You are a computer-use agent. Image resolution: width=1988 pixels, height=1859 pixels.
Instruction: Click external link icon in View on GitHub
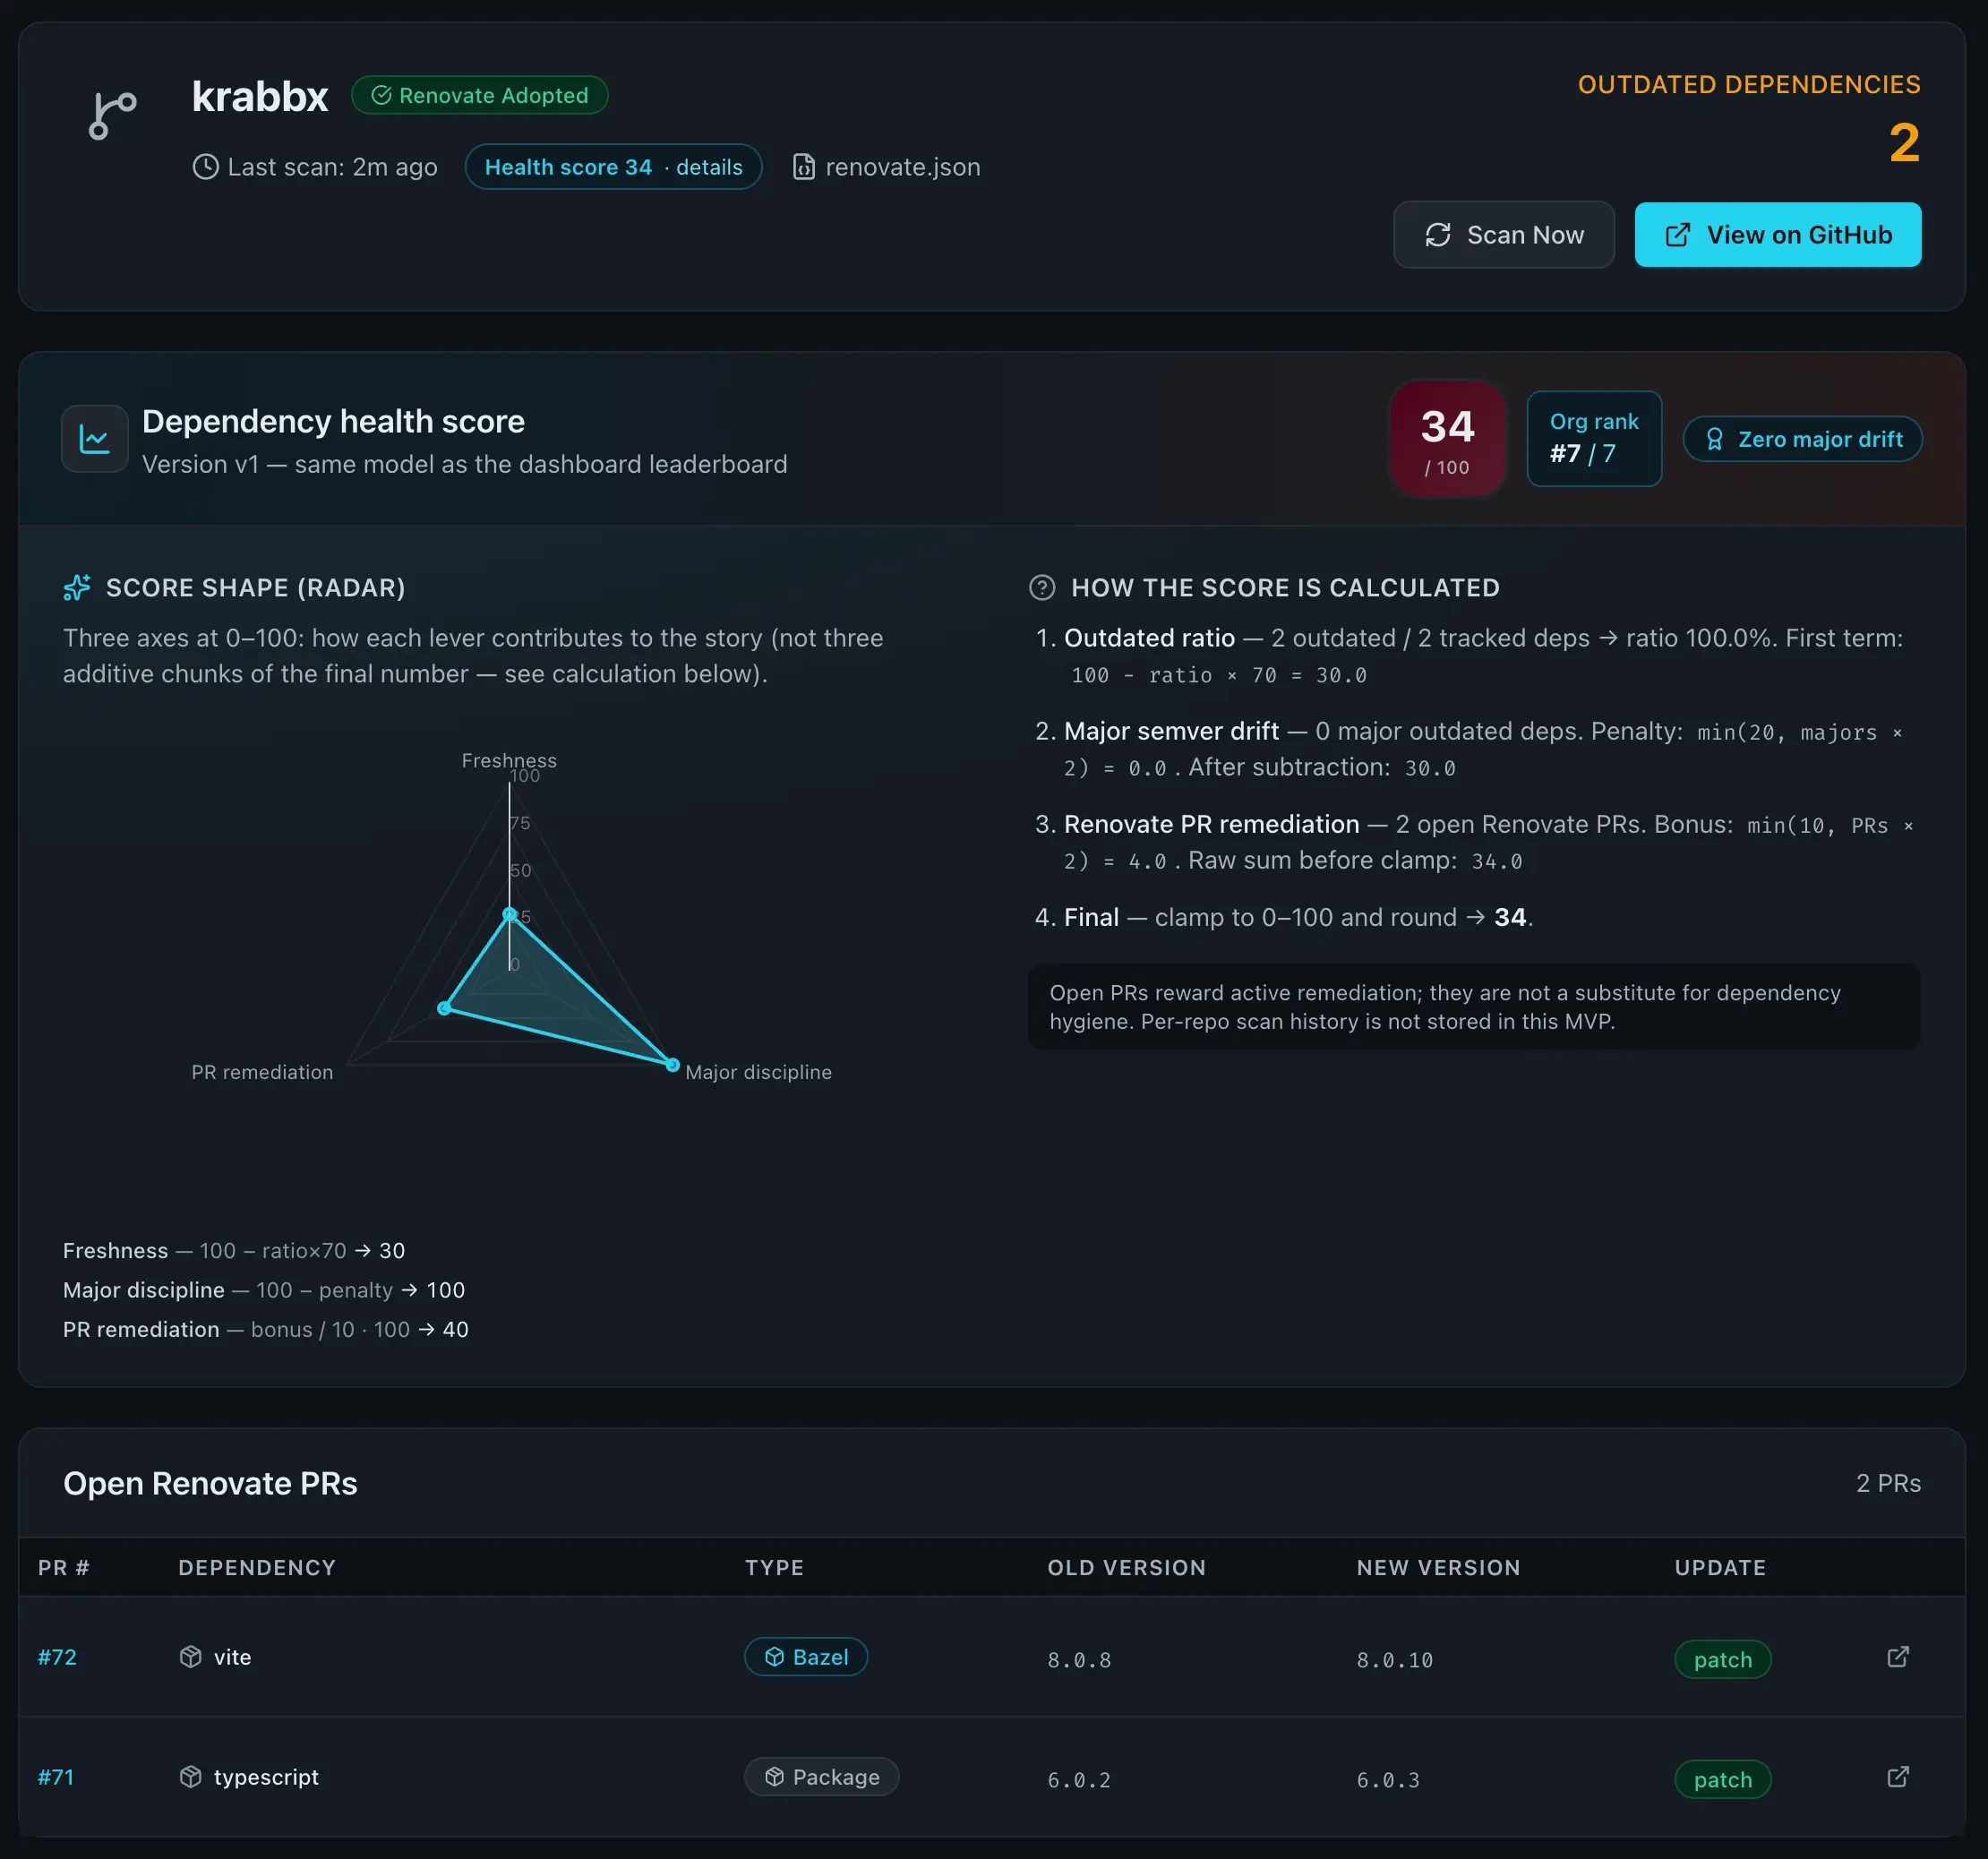point(1677,235)
